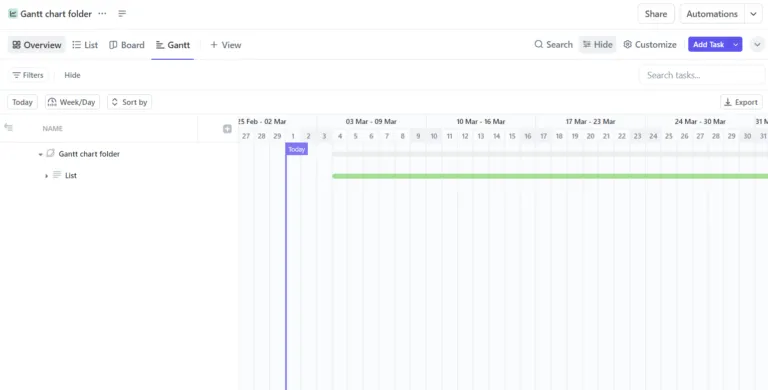768x390 pixels.
Task: Focus the Search tasks input field
Action: tap(702, 75)
